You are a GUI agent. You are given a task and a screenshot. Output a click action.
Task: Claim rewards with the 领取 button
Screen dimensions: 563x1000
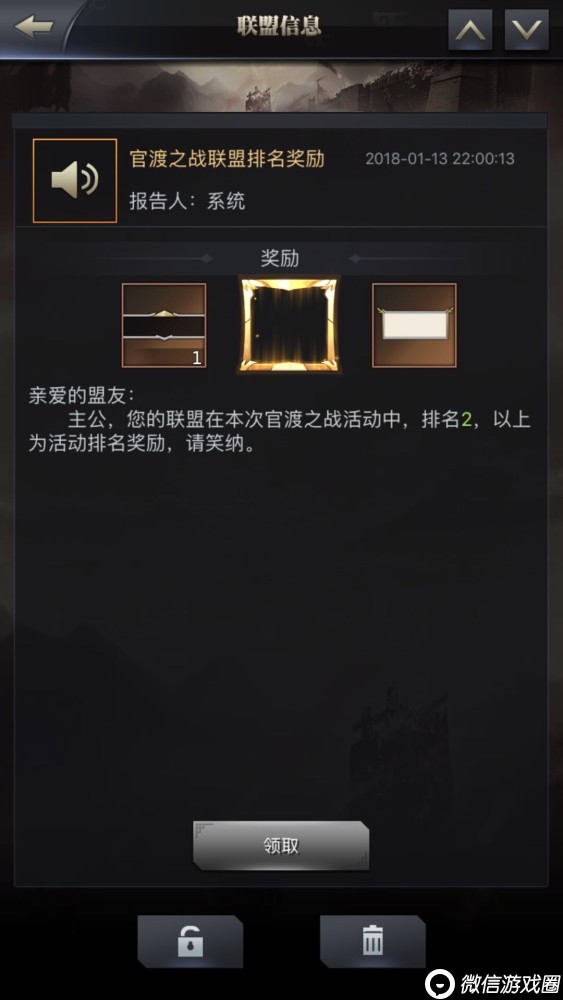[281, 846]
